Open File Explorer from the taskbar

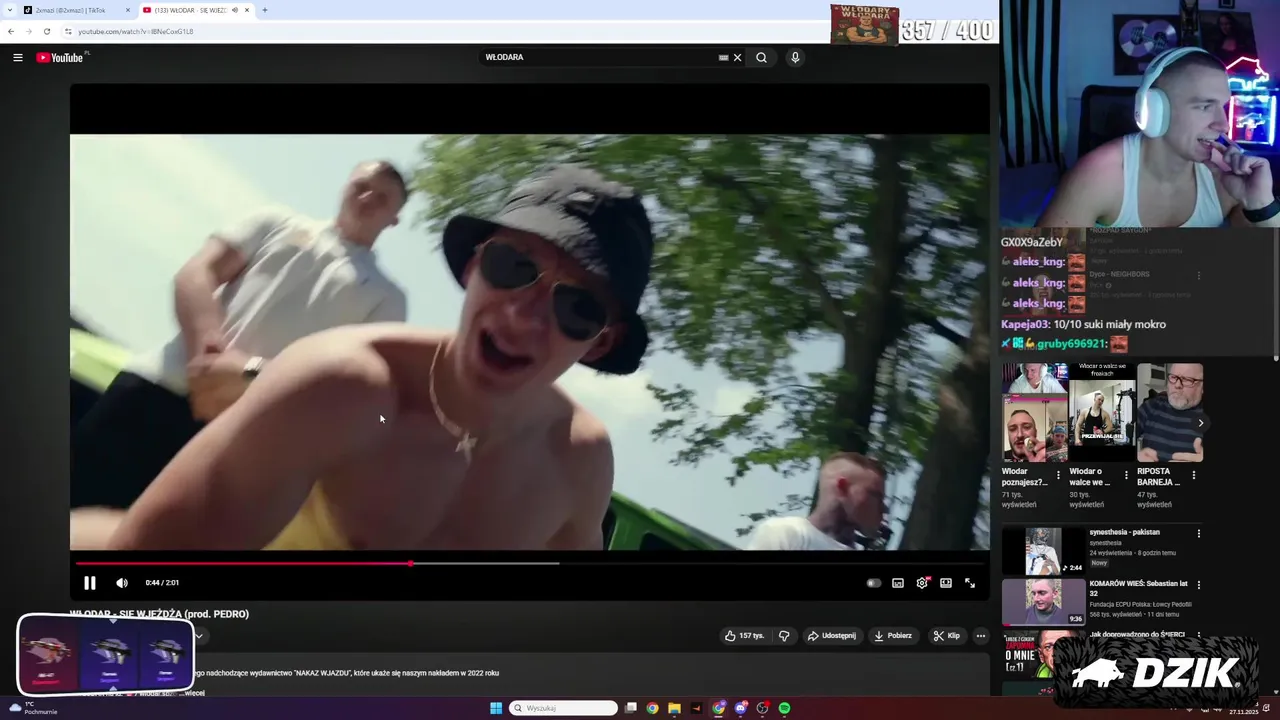674,708
